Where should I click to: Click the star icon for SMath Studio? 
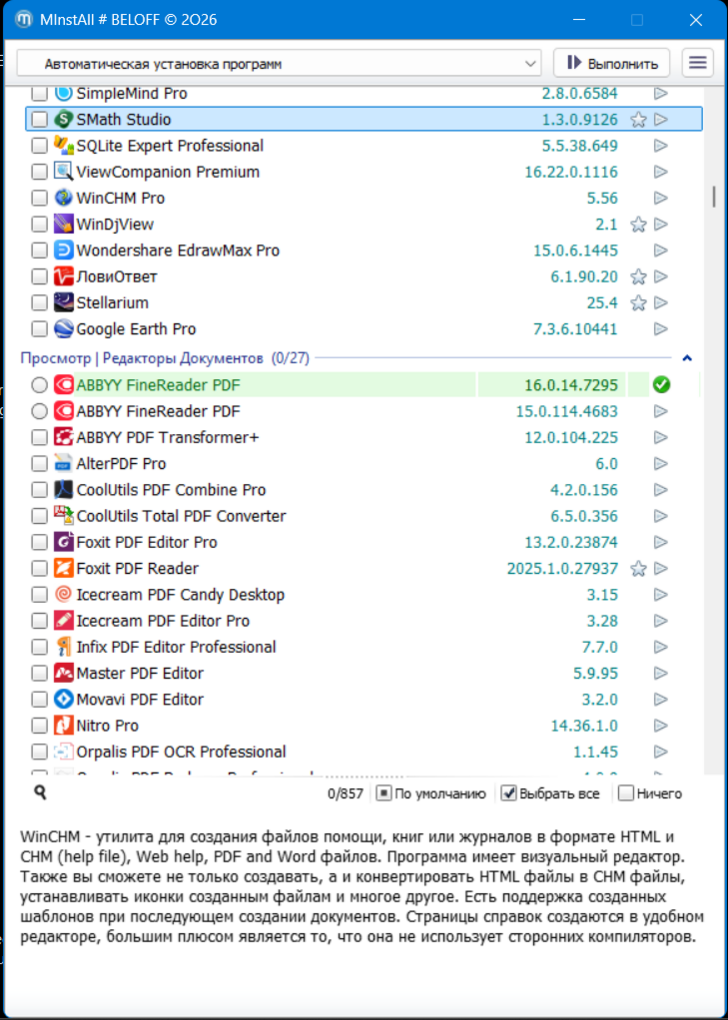point(638,120)
